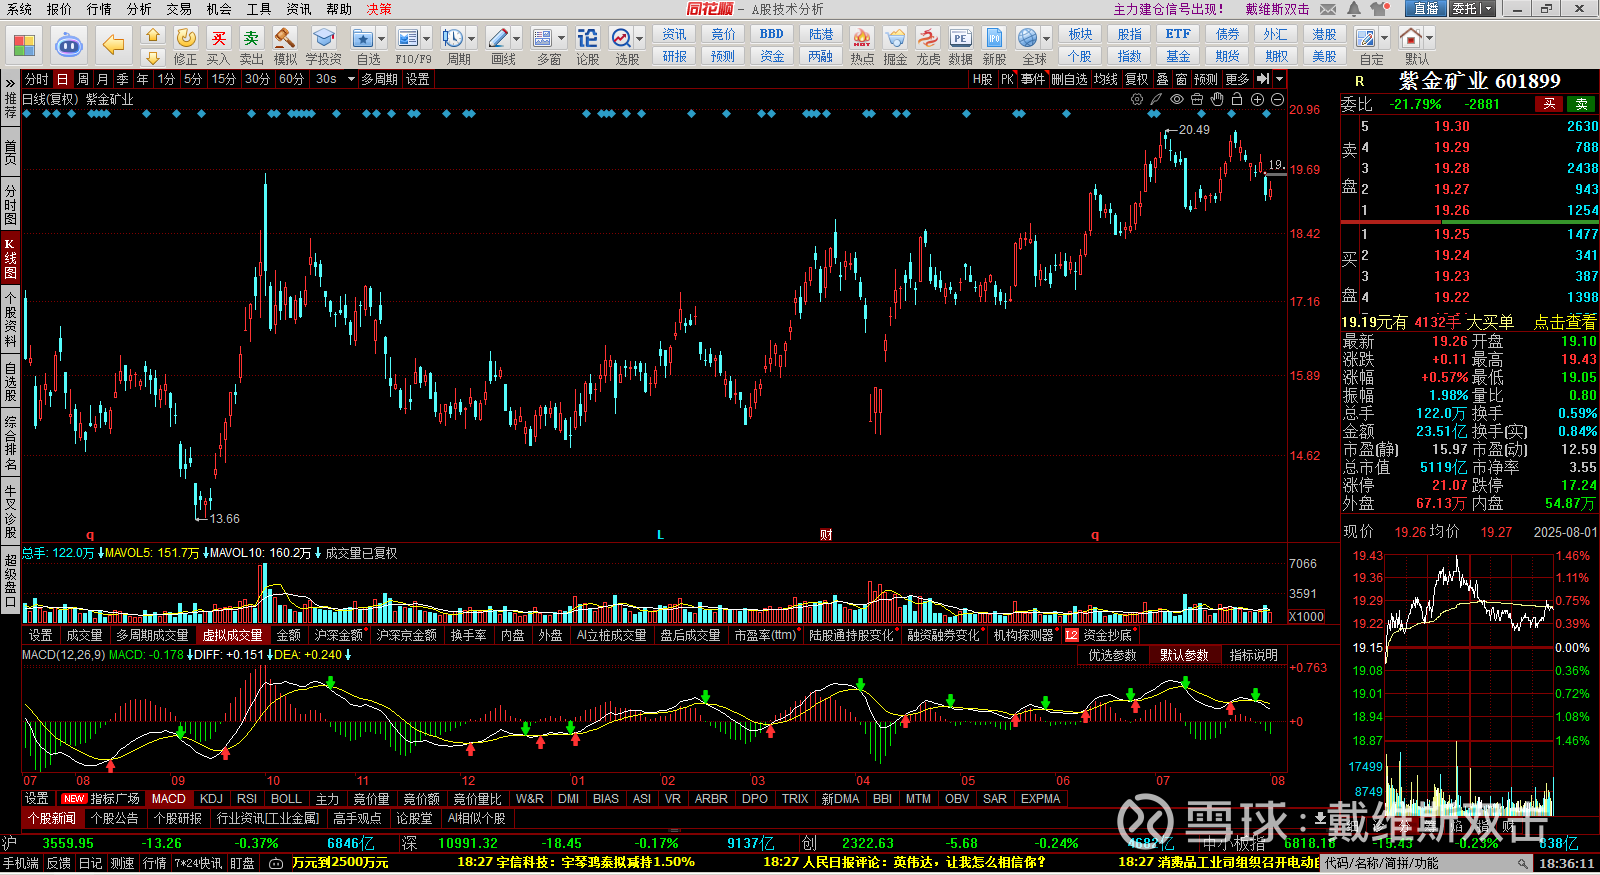1600x875 pixels.
Task: Expand the left sidebar double-arrow
Action: (x=10, y=82)
